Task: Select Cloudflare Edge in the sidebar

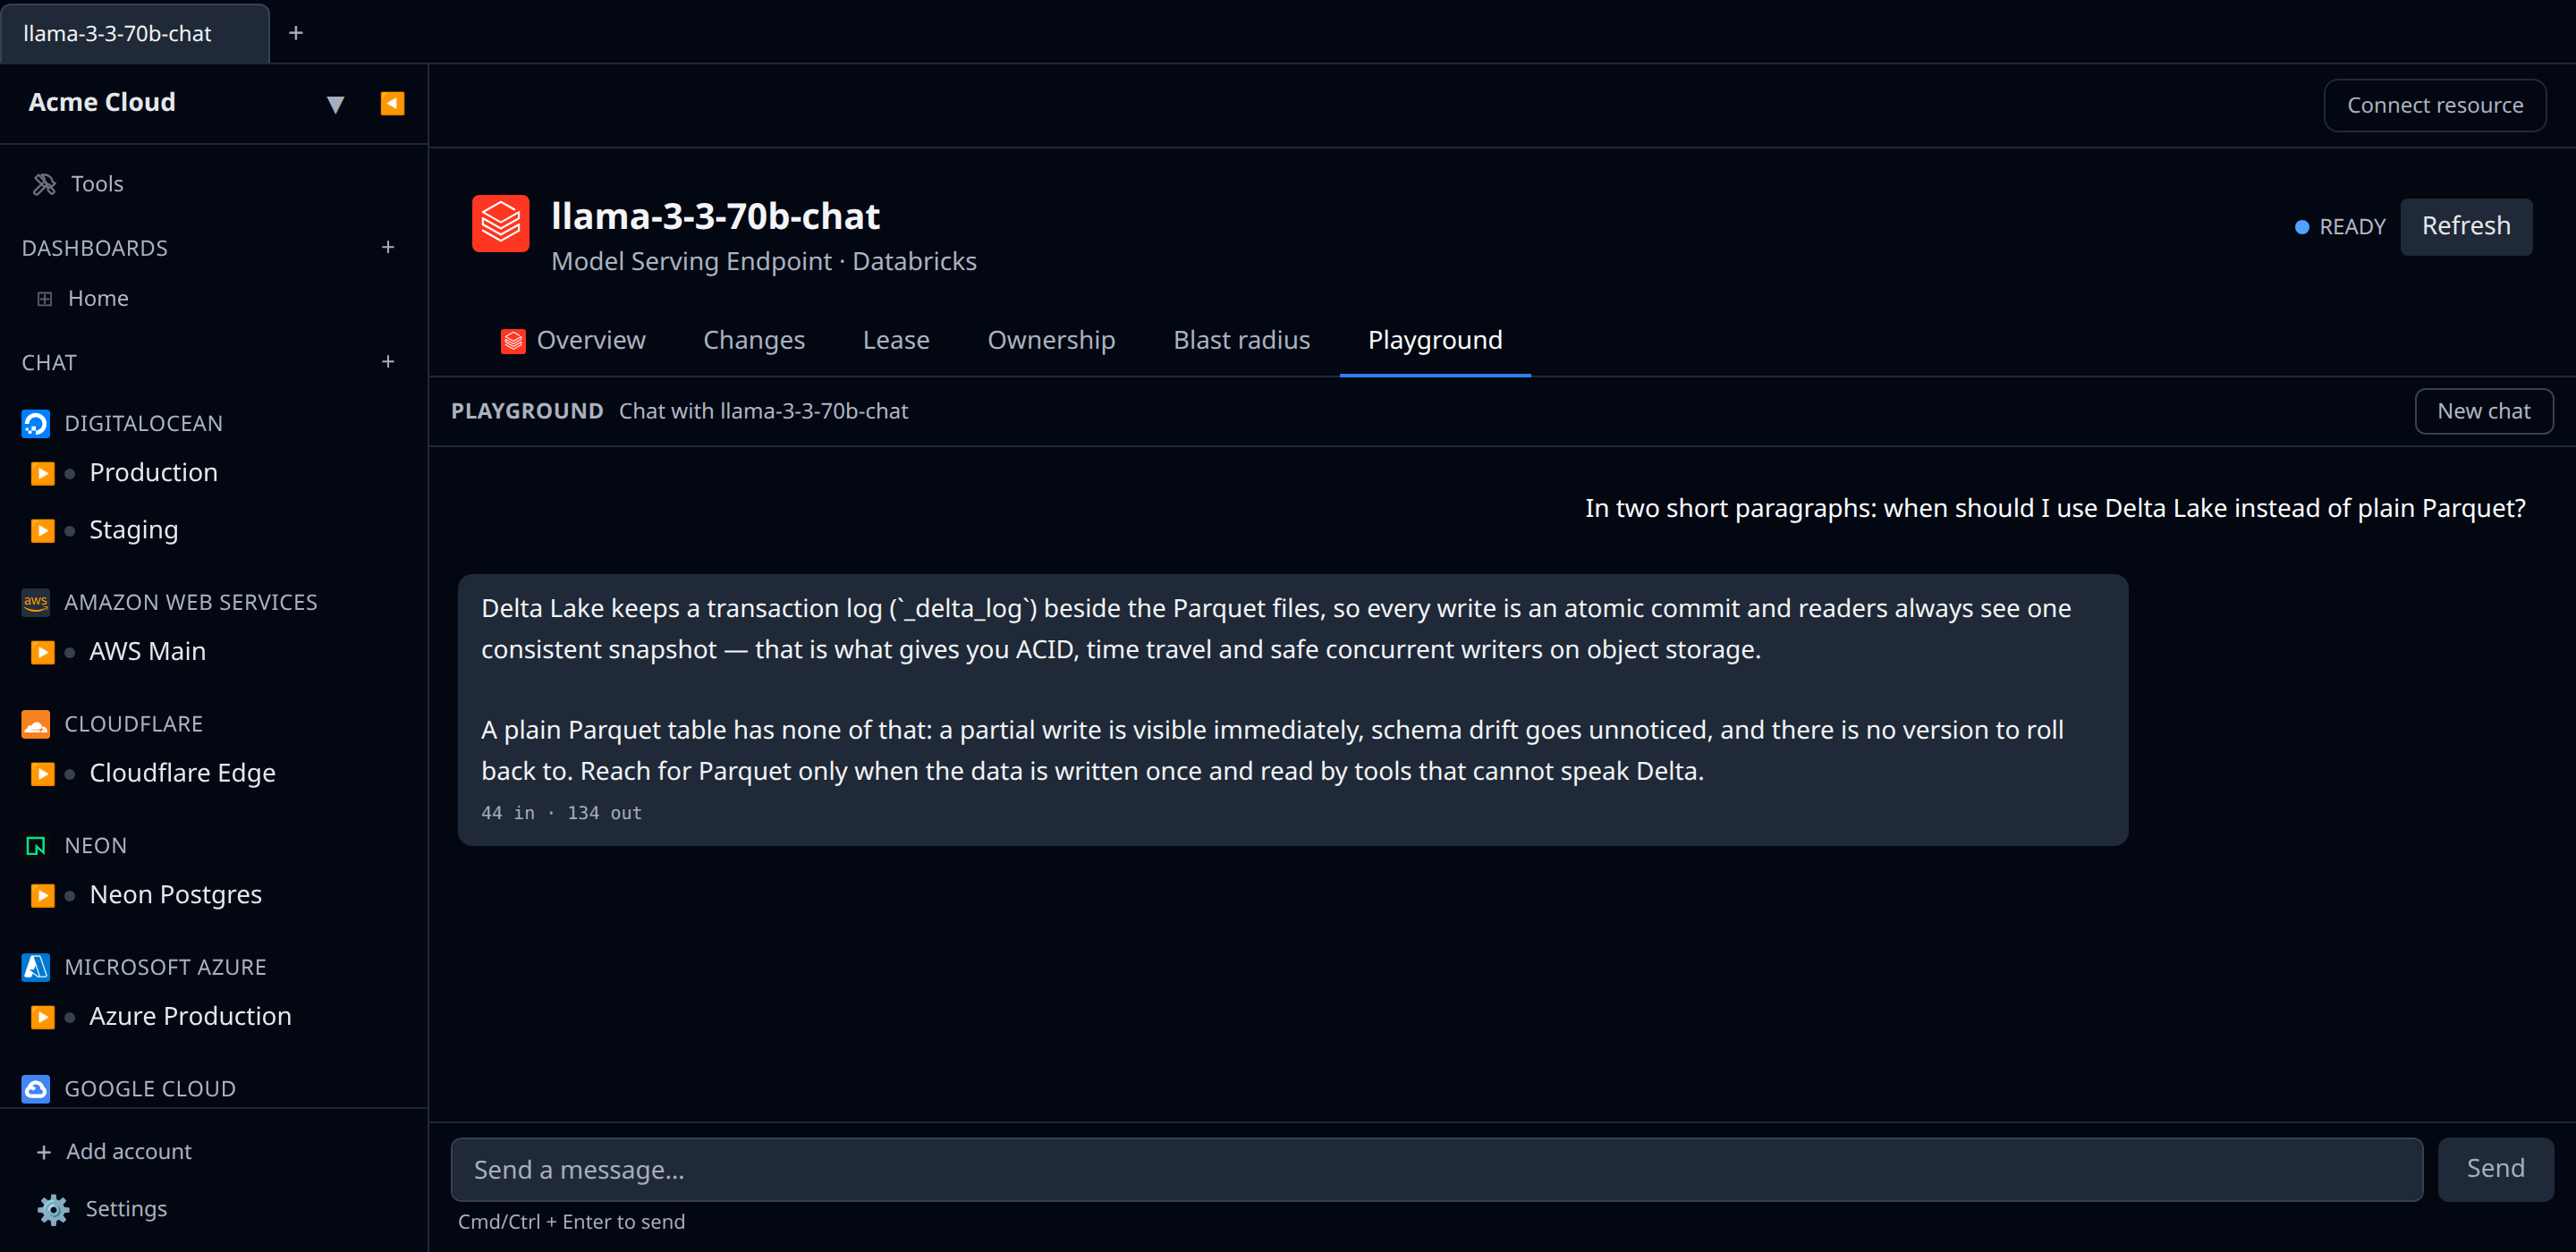Action: [182, 774]
